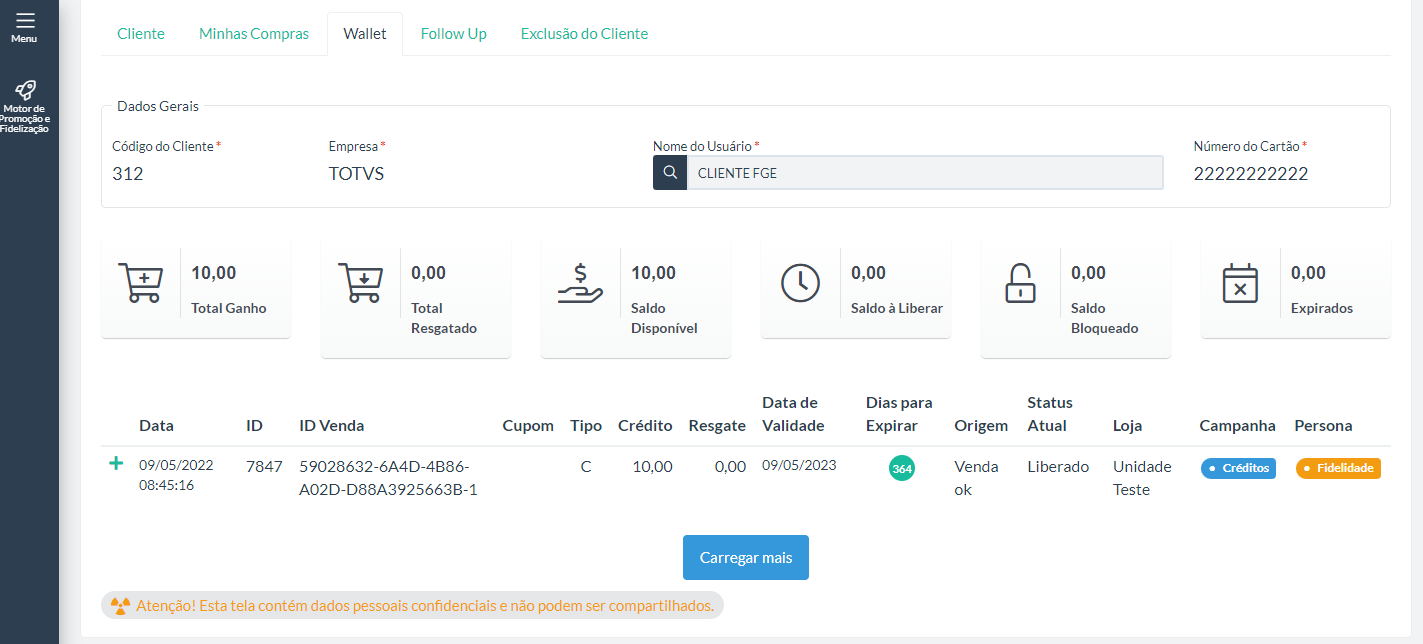This screenshot has width=1423, height=644.
Task: Click the Tipo value C in row 7847
Action: click(x=586, y=466)
